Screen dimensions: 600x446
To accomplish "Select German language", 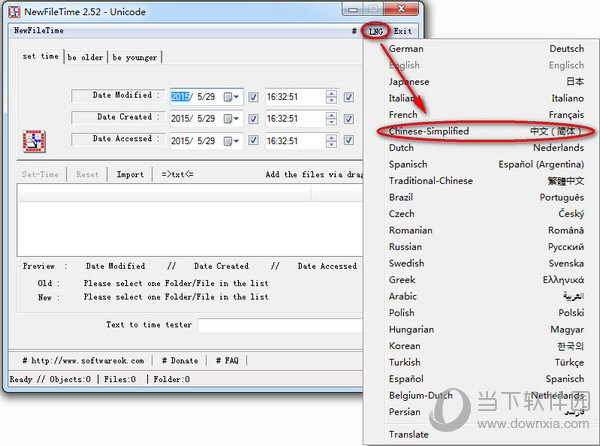I will click(x=486, y=49).
